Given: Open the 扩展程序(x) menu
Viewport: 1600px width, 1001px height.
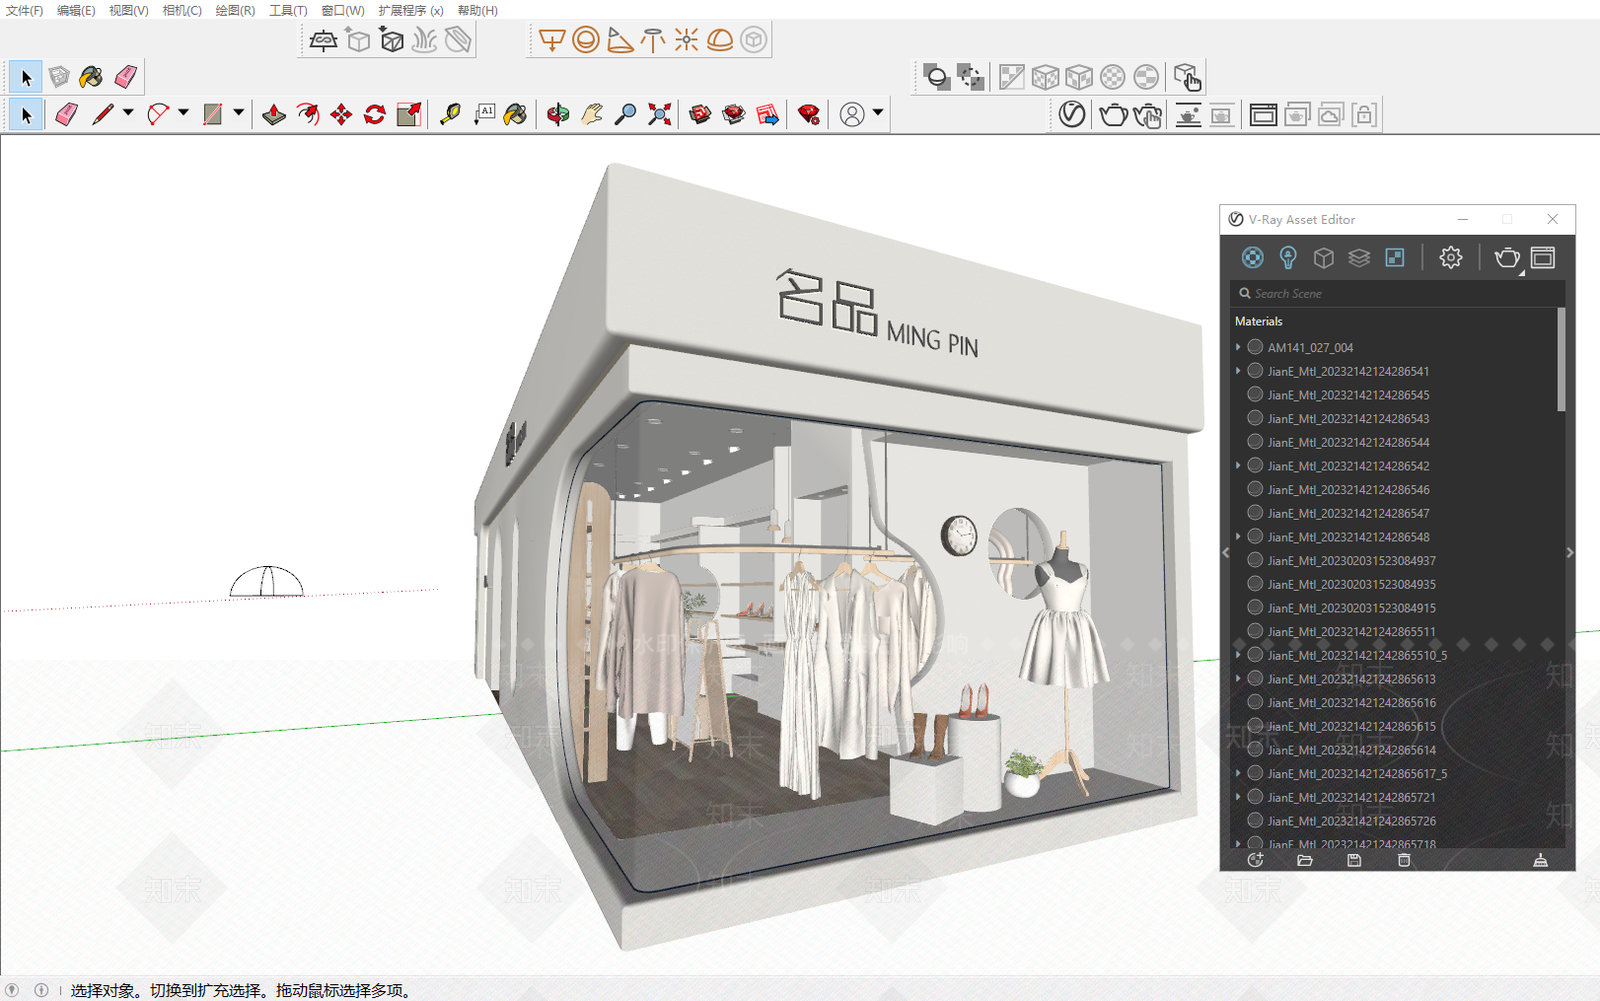Looking at the screenshot, I should [x=410, y=10].
